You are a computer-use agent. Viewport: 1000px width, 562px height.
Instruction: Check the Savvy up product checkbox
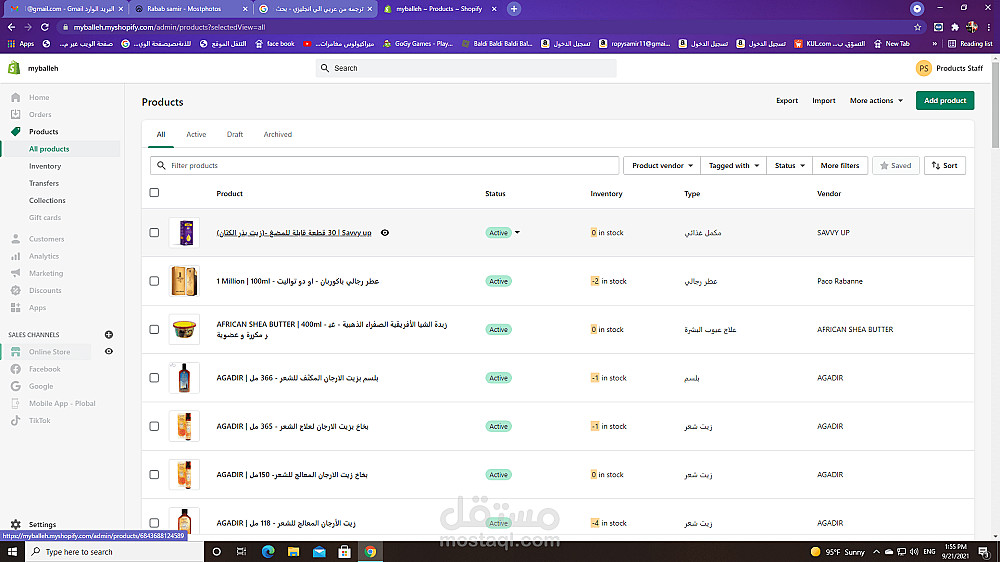coord(154,233)
